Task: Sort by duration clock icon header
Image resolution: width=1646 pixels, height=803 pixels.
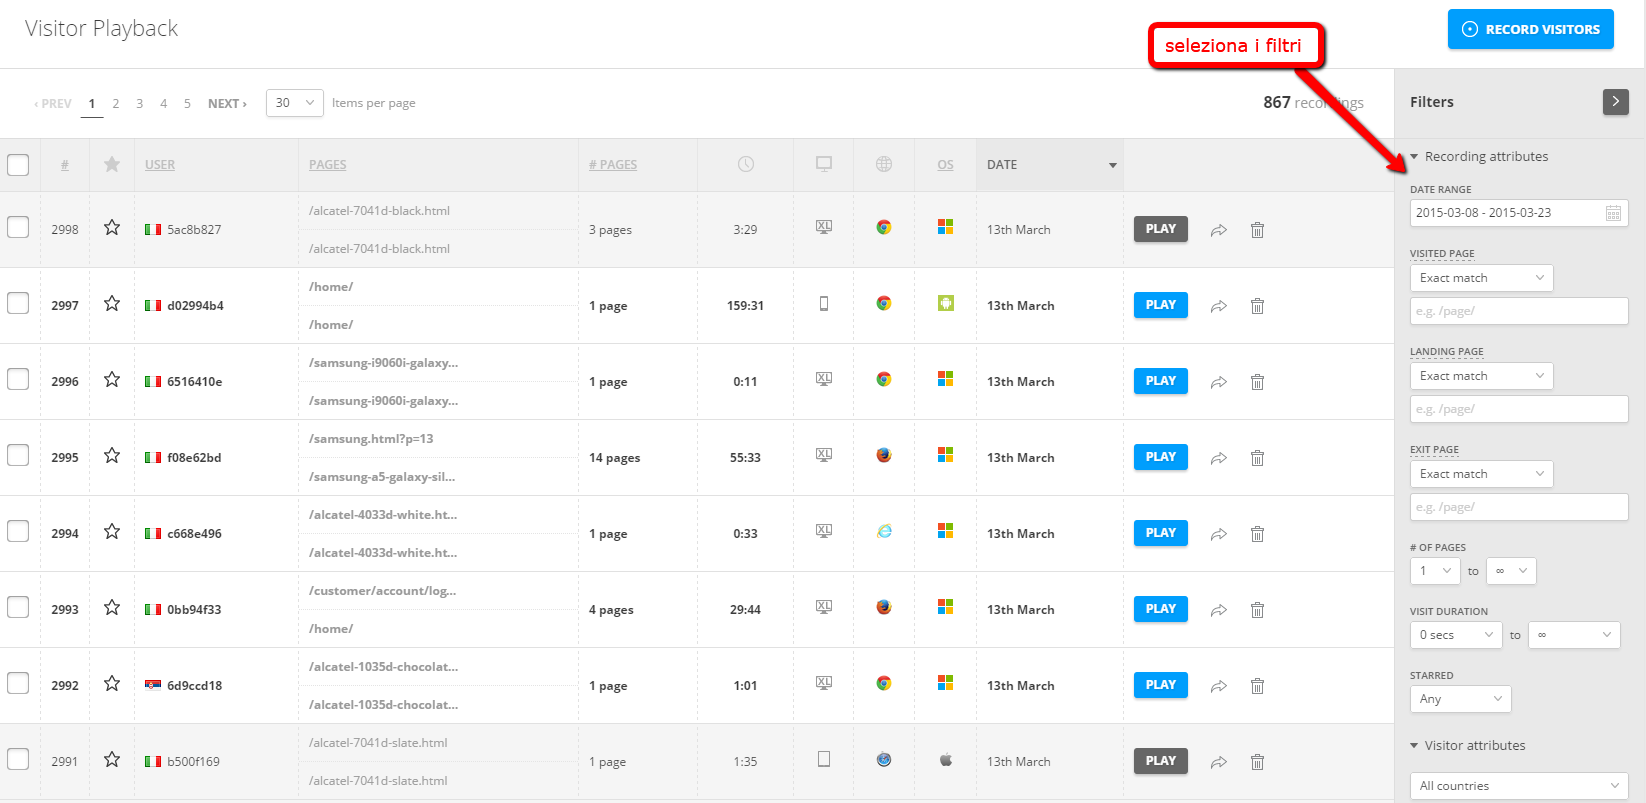Action: point(746,165)
